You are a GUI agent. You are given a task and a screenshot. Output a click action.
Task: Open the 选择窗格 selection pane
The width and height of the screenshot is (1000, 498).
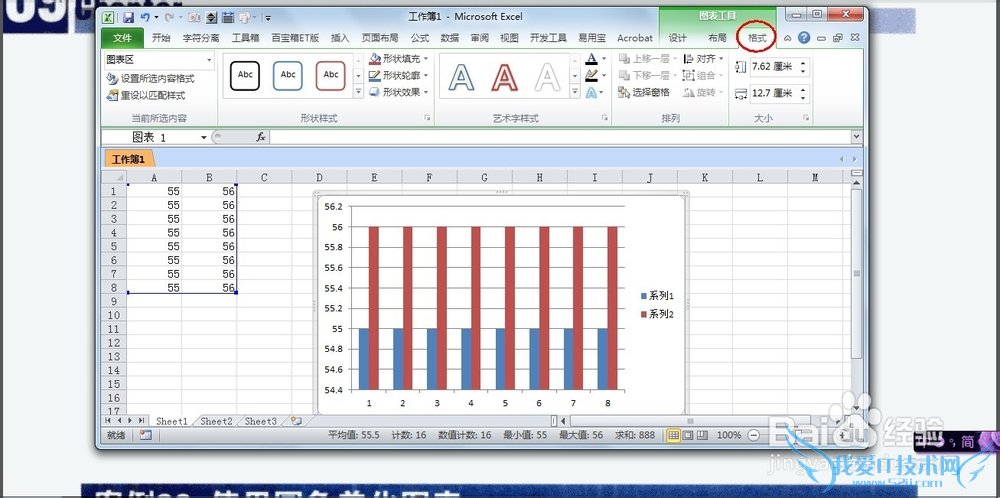click(x=645, y=92)
